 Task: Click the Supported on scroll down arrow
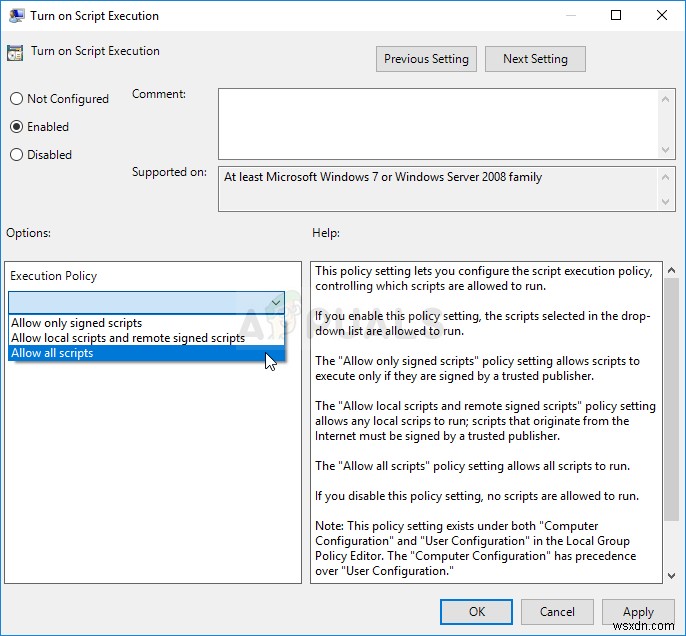coord(665,202)
